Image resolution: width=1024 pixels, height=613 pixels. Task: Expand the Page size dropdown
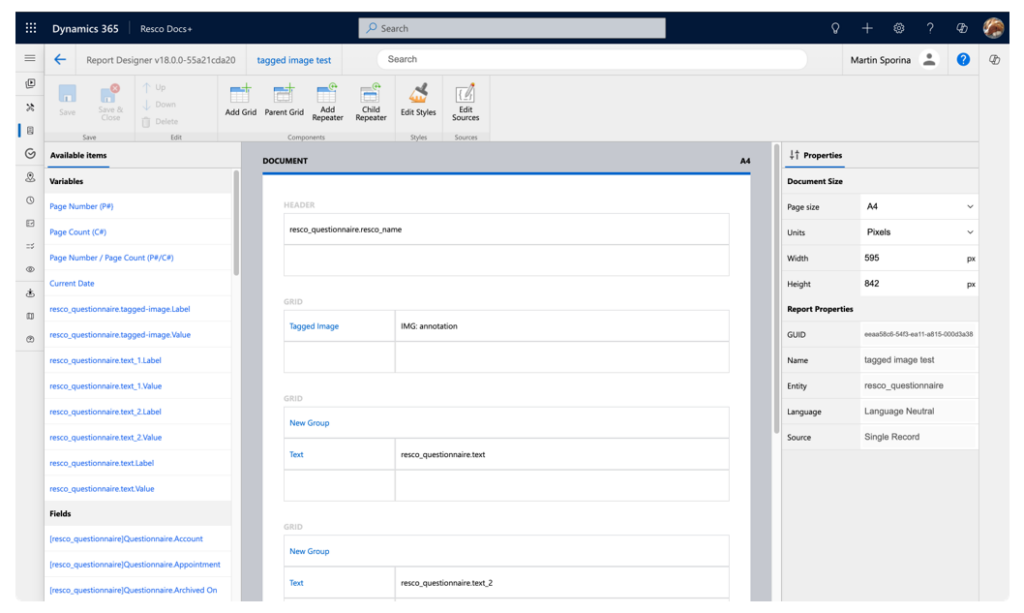(x=918, y=207)
